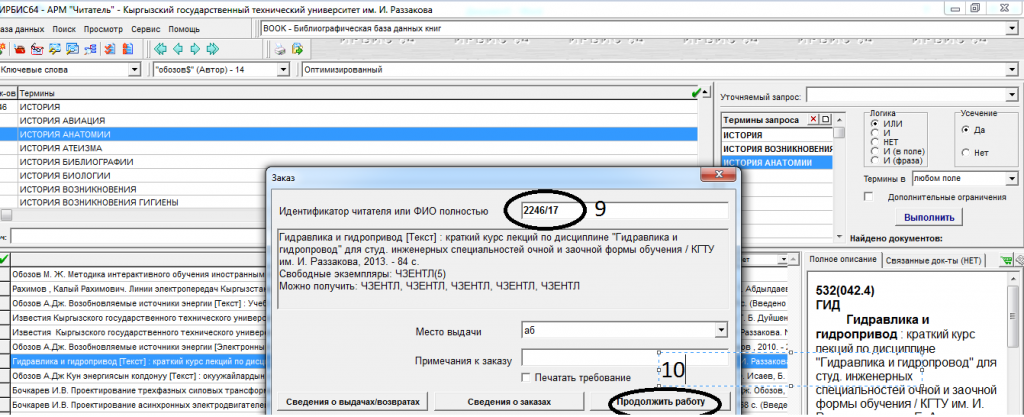Click the export icon next to printer
Image resolution: width=1024 pixels, height=417 pixels.
coord(298,49)
